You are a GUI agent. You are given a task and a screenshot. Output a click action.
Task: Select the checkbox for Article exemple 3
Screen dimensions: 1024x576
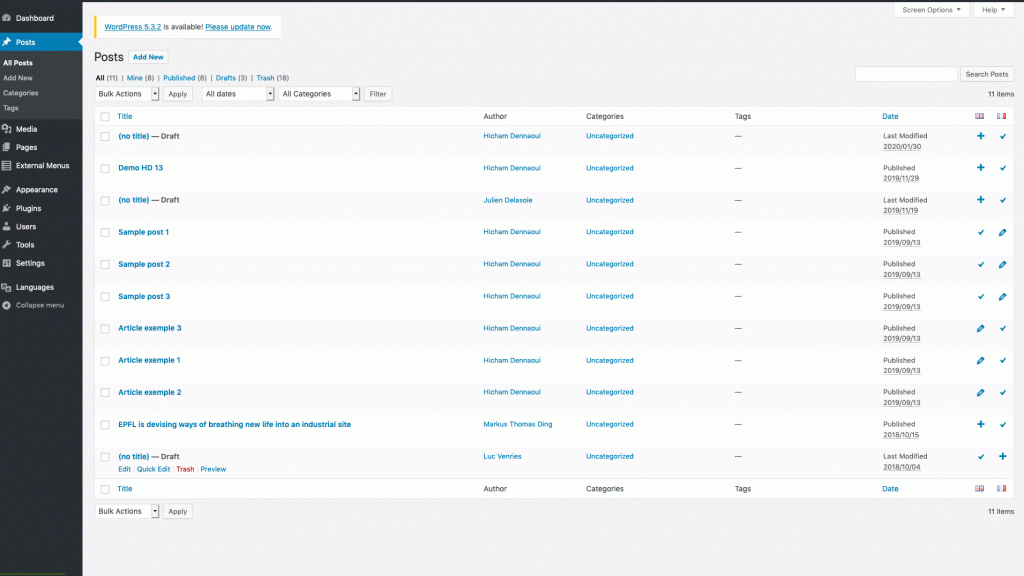(x=105, y=329)
